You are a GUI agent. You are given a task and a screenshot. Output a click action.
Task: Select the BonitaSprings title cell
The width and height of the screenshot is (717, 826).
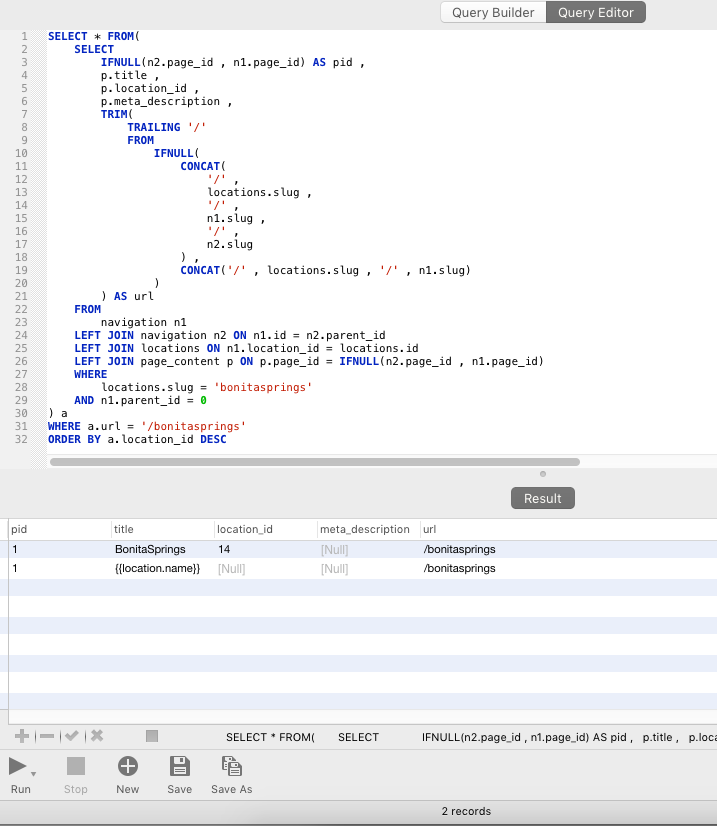tap(150, 549)
